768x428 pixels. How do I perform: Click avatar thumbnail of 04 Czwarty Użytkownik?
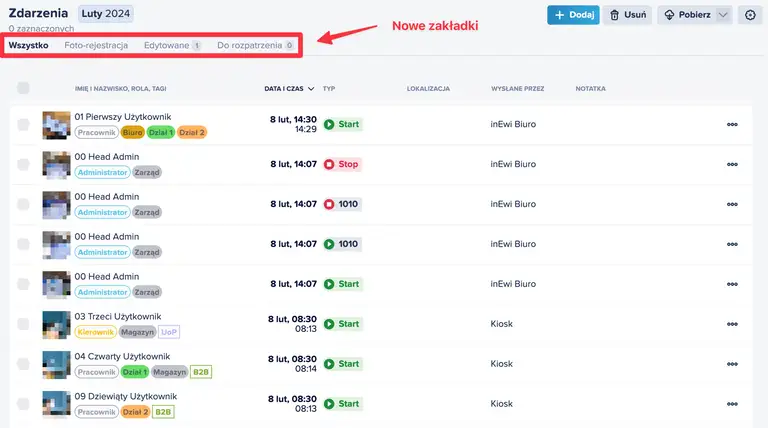pyautogui.click(x=55, y=364)
